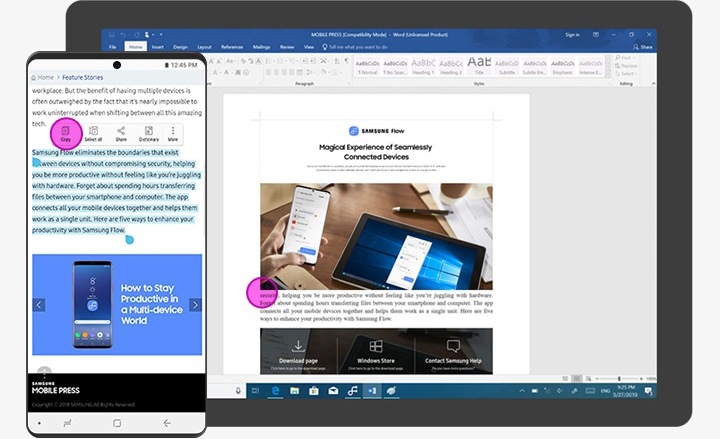Tap Copy in the phone text menu
Viewport: 720px width, 439px height.
pyautogui.click(x=66, y=133)
